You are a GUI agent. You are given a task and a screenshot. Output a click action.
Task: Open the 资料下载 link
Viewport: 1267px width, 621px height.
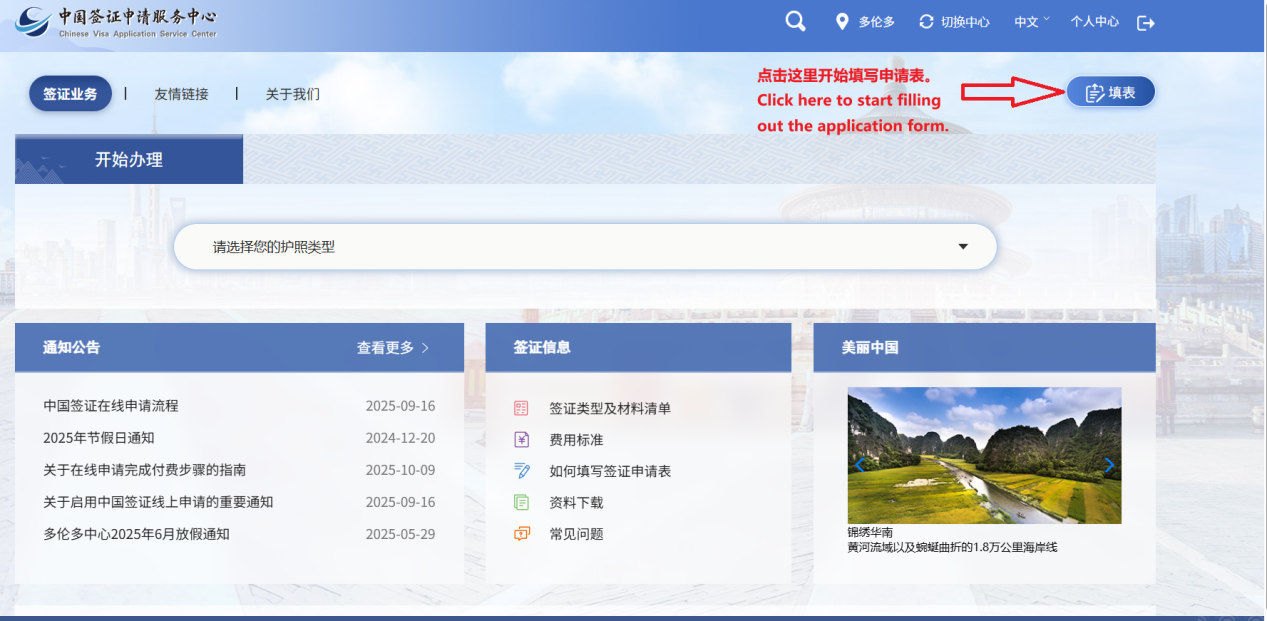coord(576,502)
